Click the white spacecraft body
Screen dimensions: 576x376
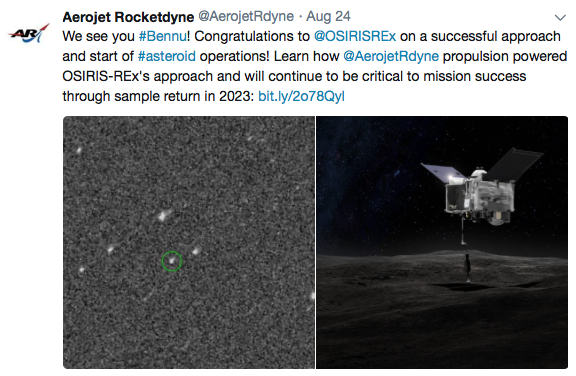pos(479,196)
